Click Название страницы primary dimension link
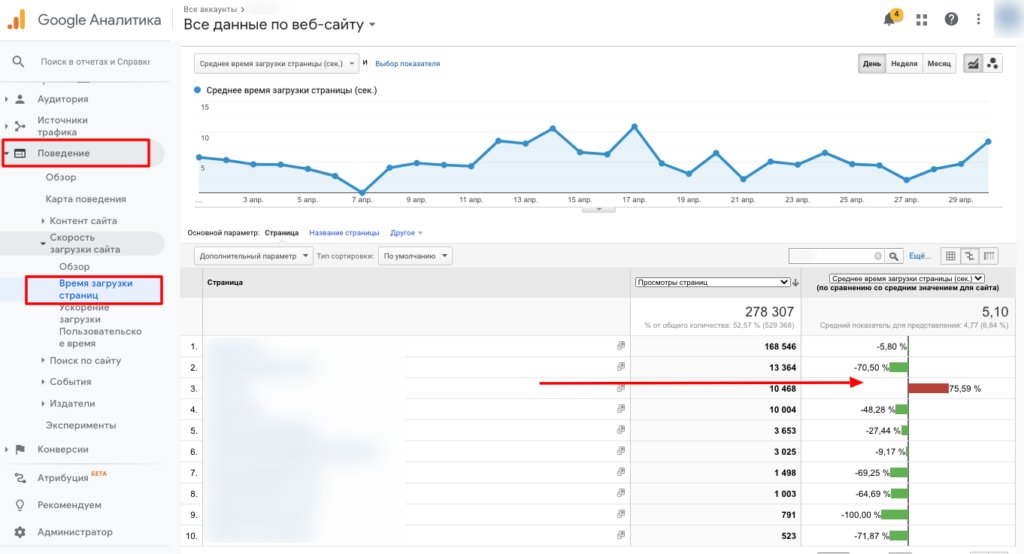 tap(344, 233)
